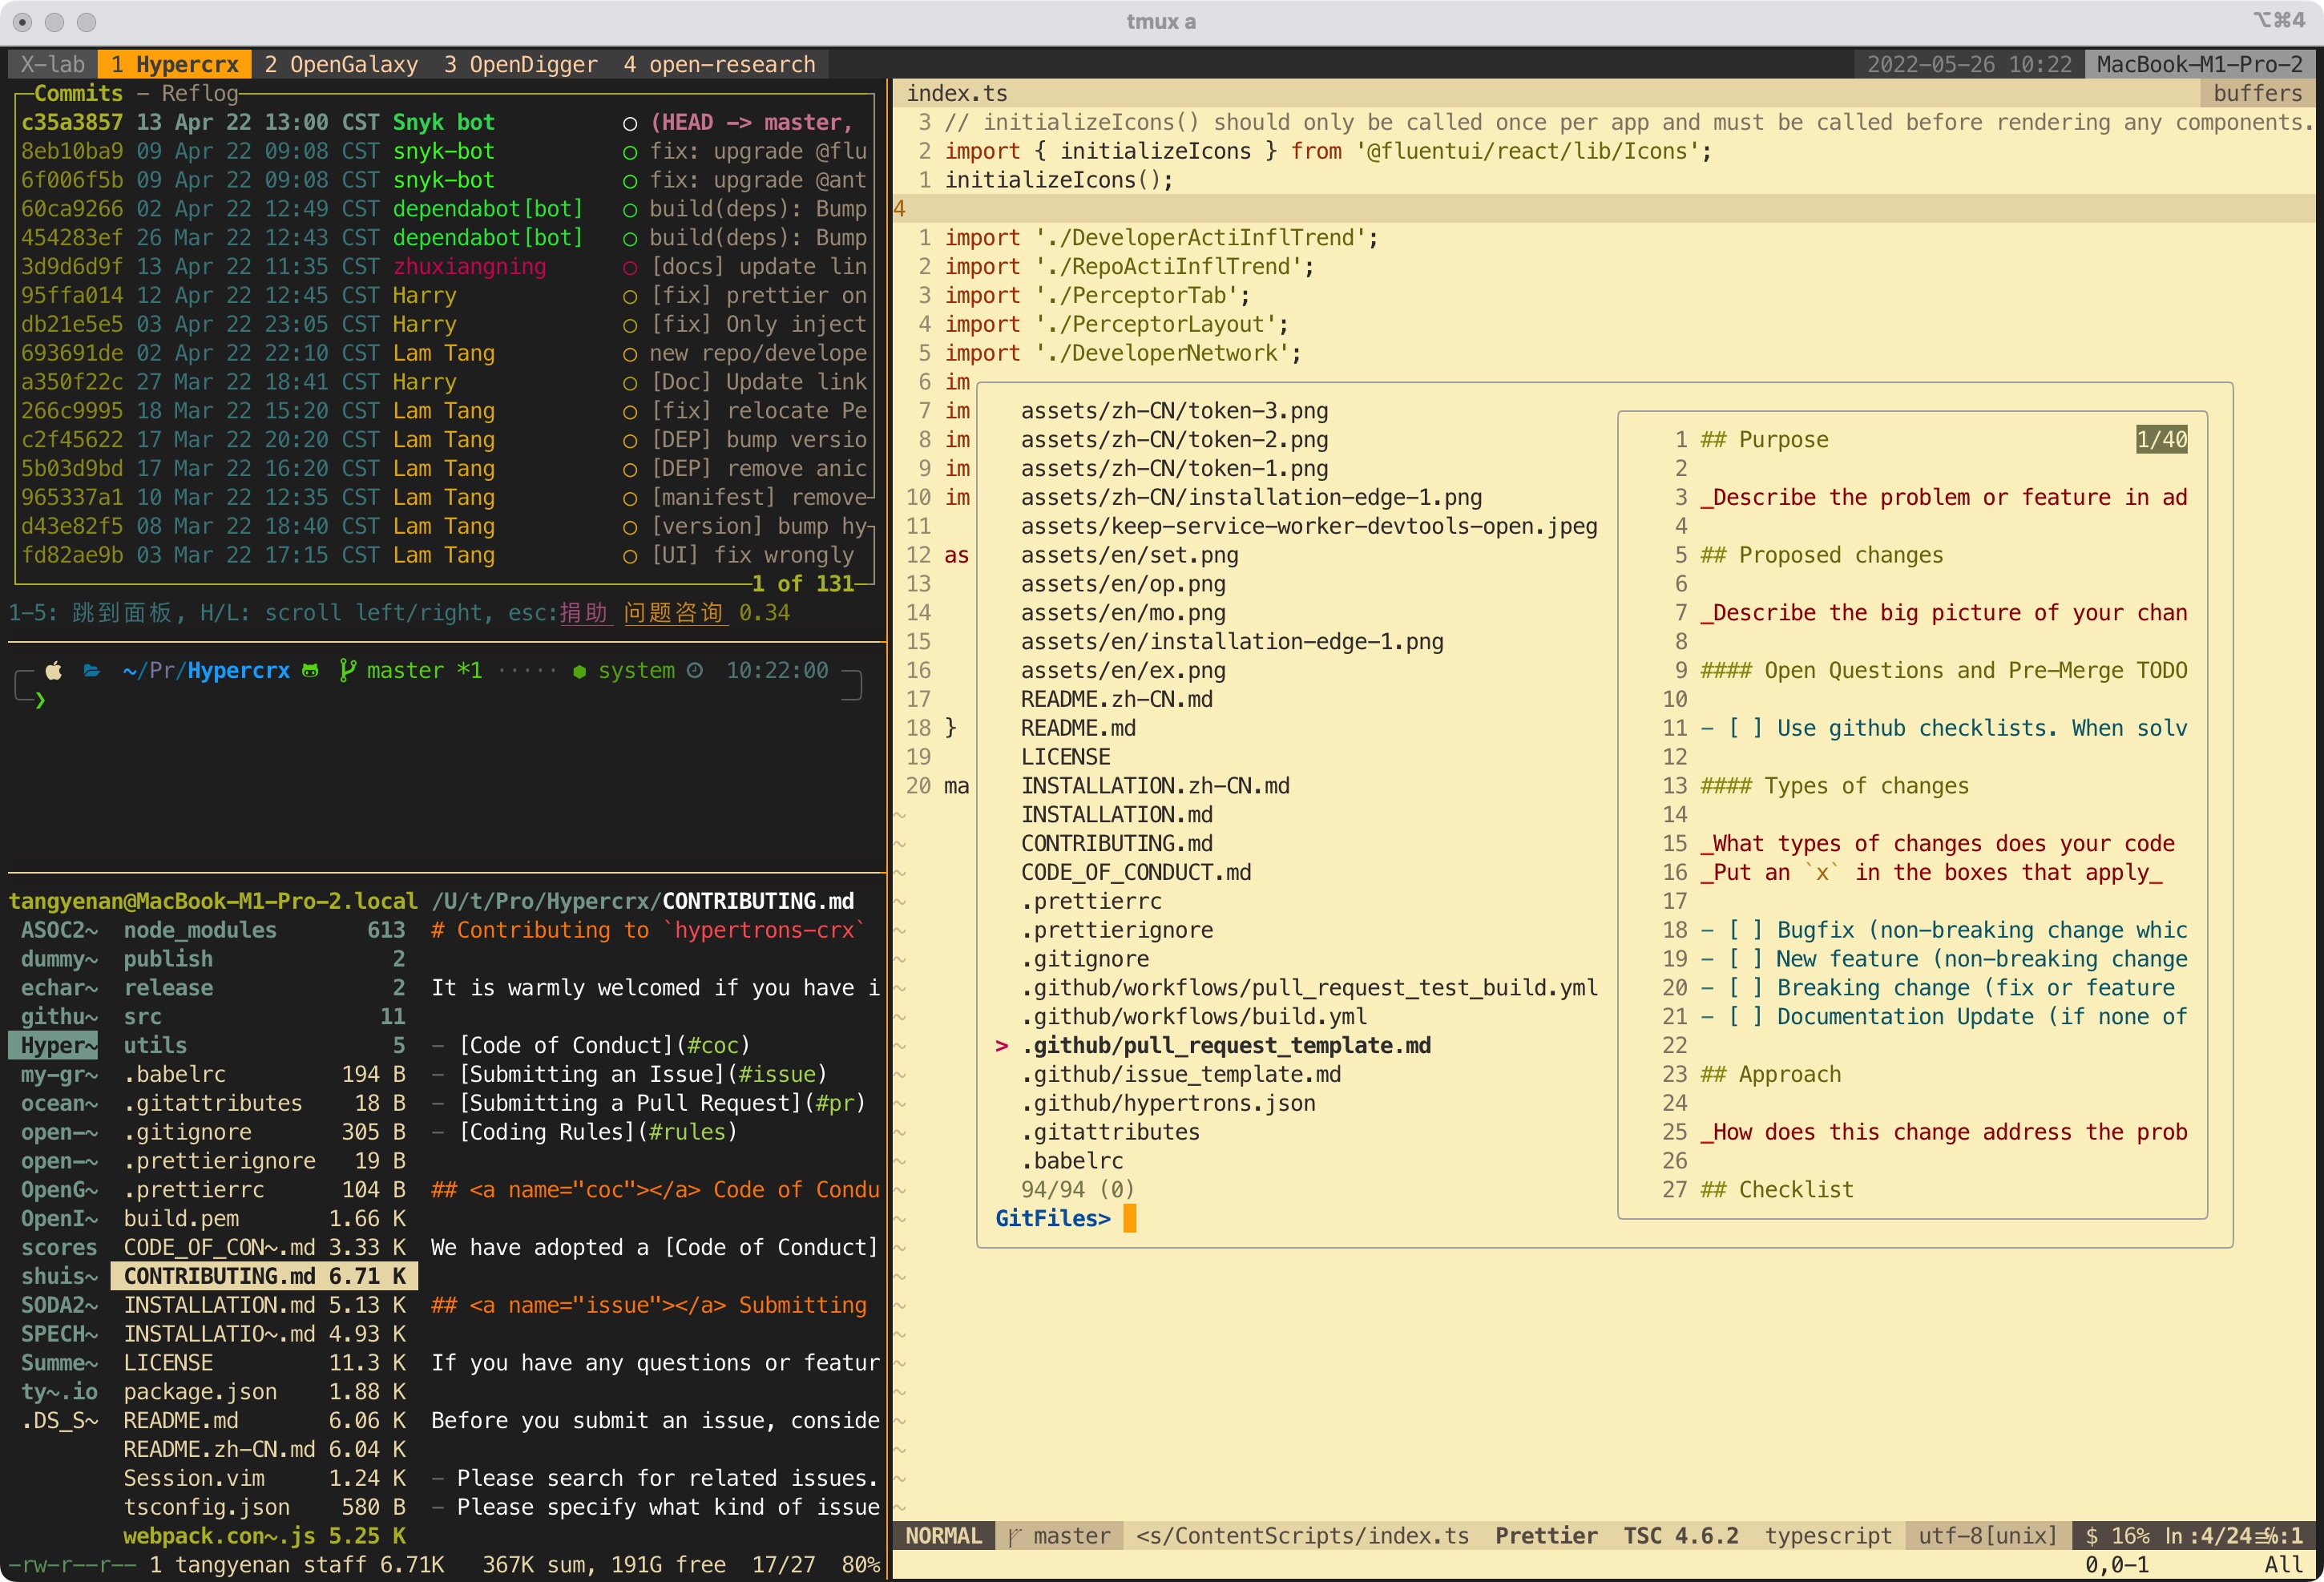Viewport: 2324px width, 1582px height.
Task: Check the Bugfix checkbox in preview
Action: (x=1746, y=931)
